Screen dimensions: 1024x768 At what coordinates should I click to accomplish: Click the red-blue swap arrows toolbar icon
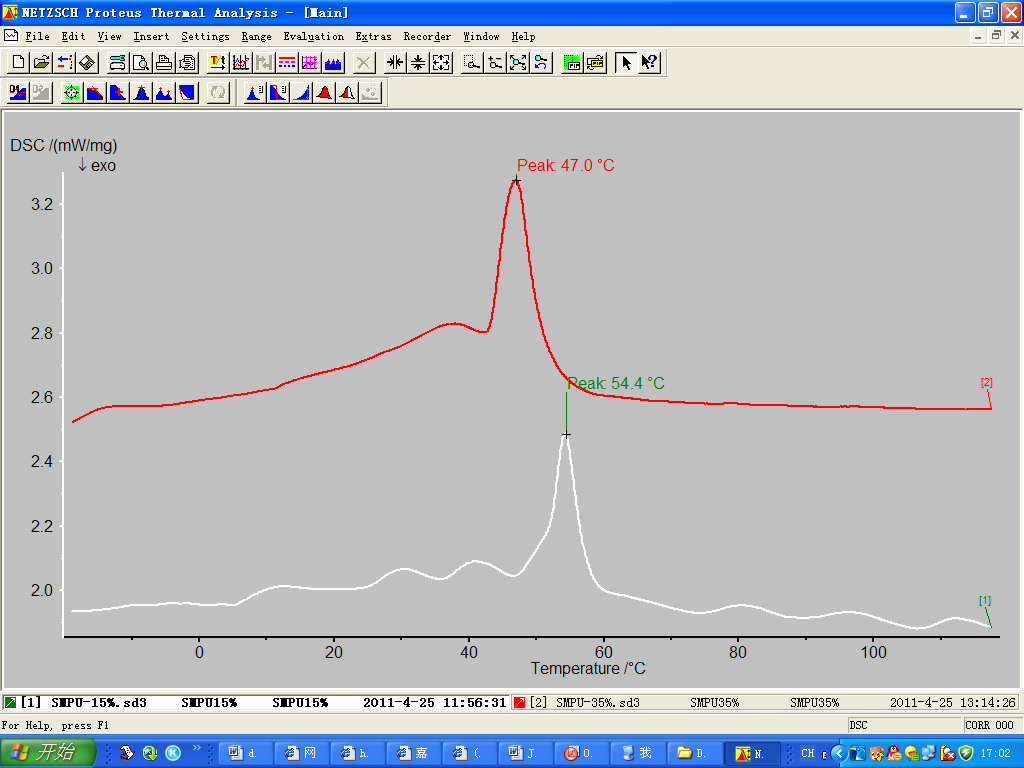pos(64,63)
